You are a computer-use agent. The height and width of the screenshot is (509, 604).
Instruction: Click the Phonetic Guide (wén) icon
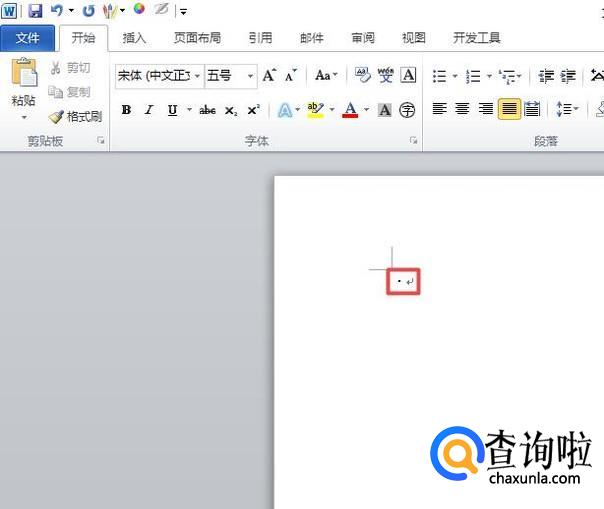click(x=385, y=75)
